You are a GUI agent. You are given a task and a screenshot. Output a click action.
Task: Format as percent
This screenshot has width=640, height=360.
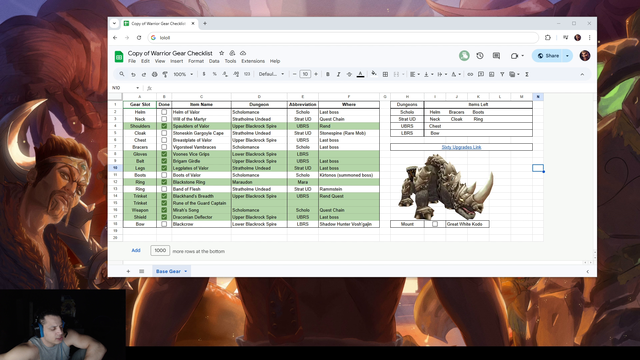214,74
